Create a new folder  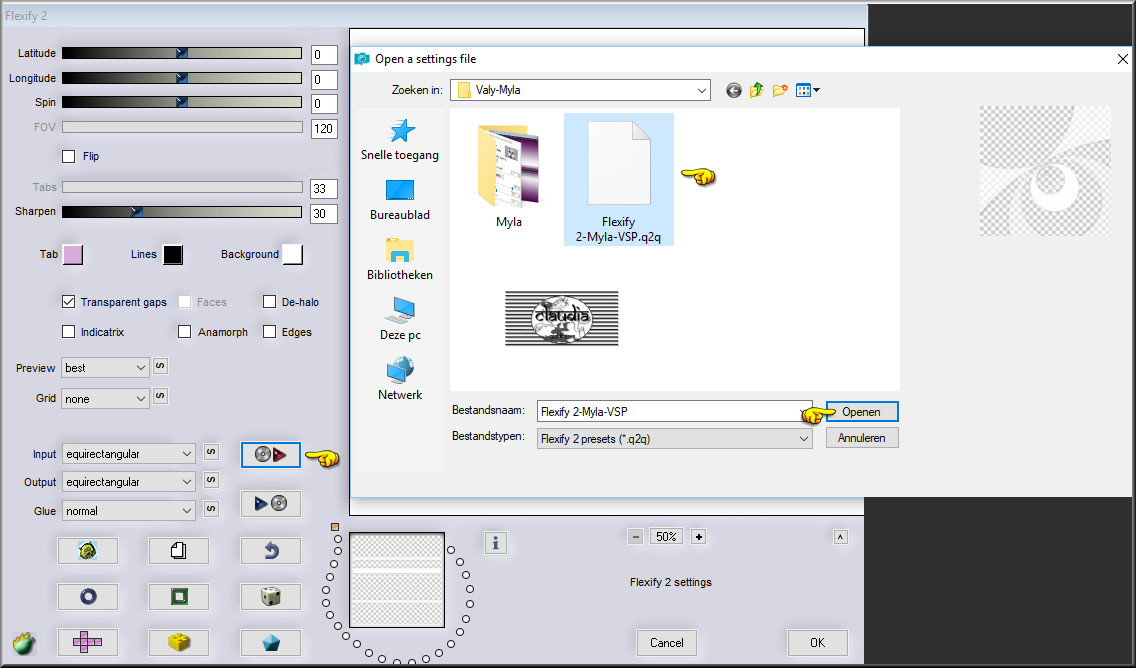coord(780,91)
